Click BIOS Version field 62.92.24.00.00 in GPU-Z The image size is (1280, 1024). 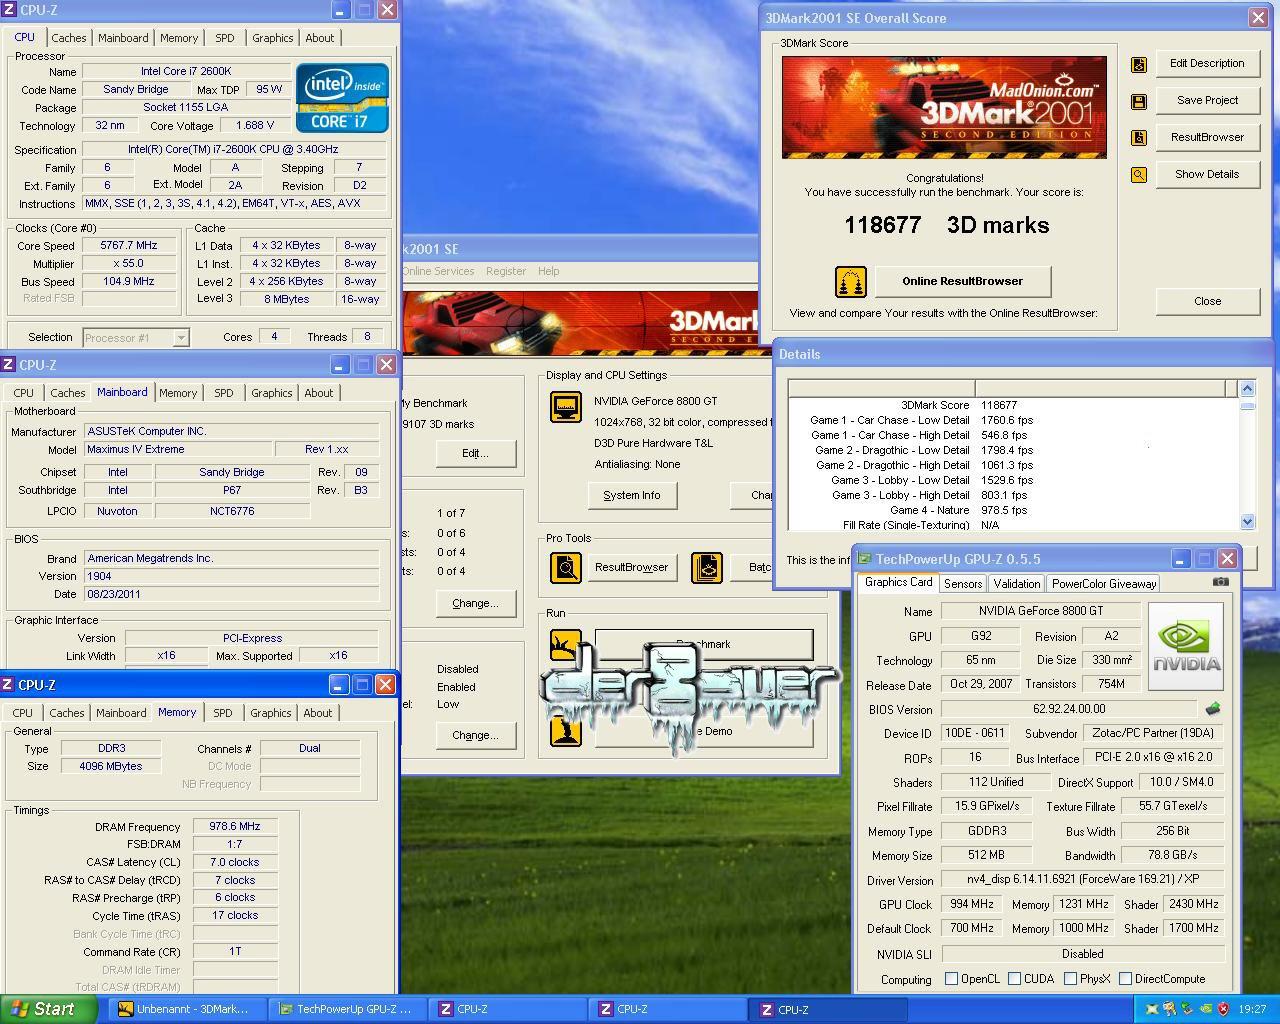pyautogui.click(x=1069, y=709)
